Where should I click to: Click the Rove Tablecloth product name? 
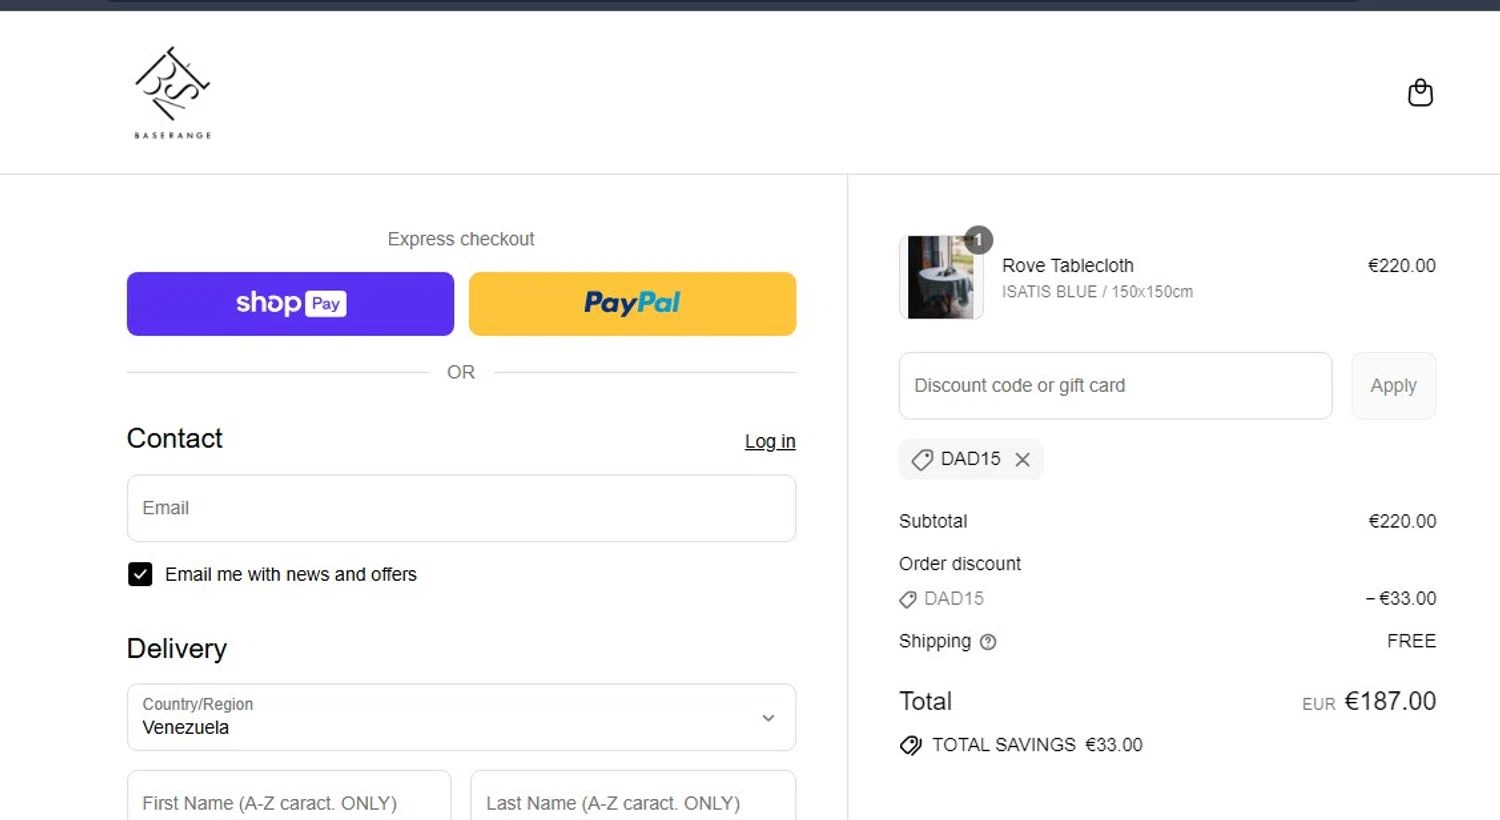pos(1068,266)
